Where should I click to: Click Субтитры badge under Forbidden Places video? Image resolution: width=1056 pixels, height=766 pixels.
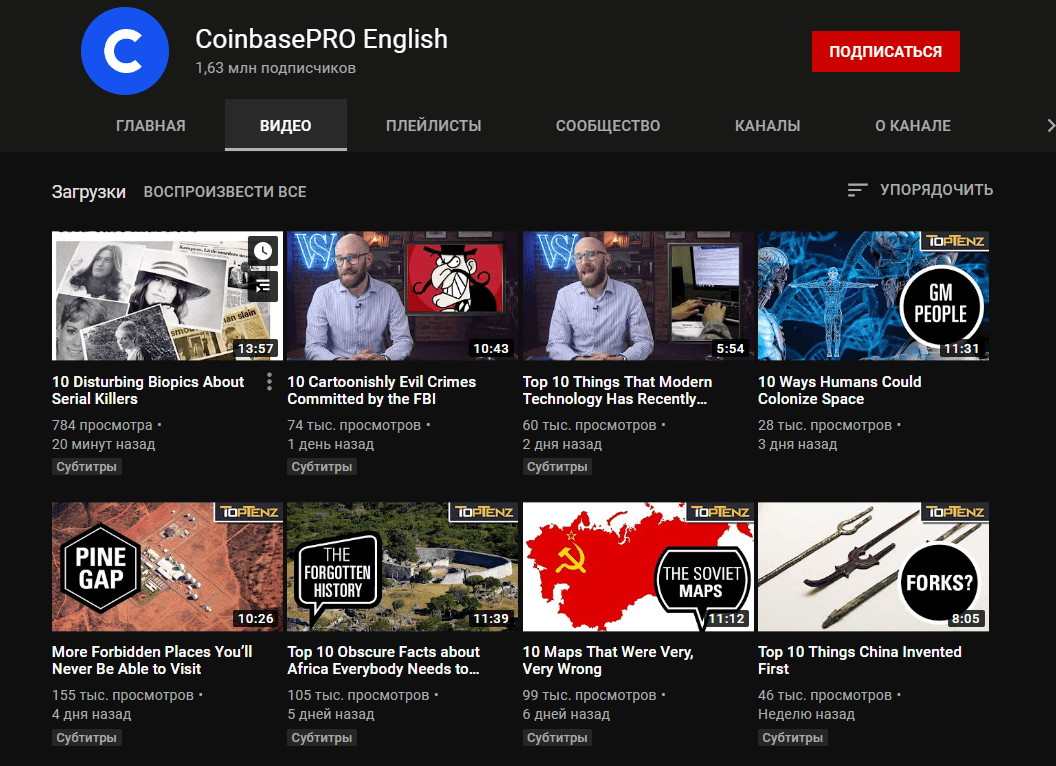pyautogui.click(x=86, y=738)
